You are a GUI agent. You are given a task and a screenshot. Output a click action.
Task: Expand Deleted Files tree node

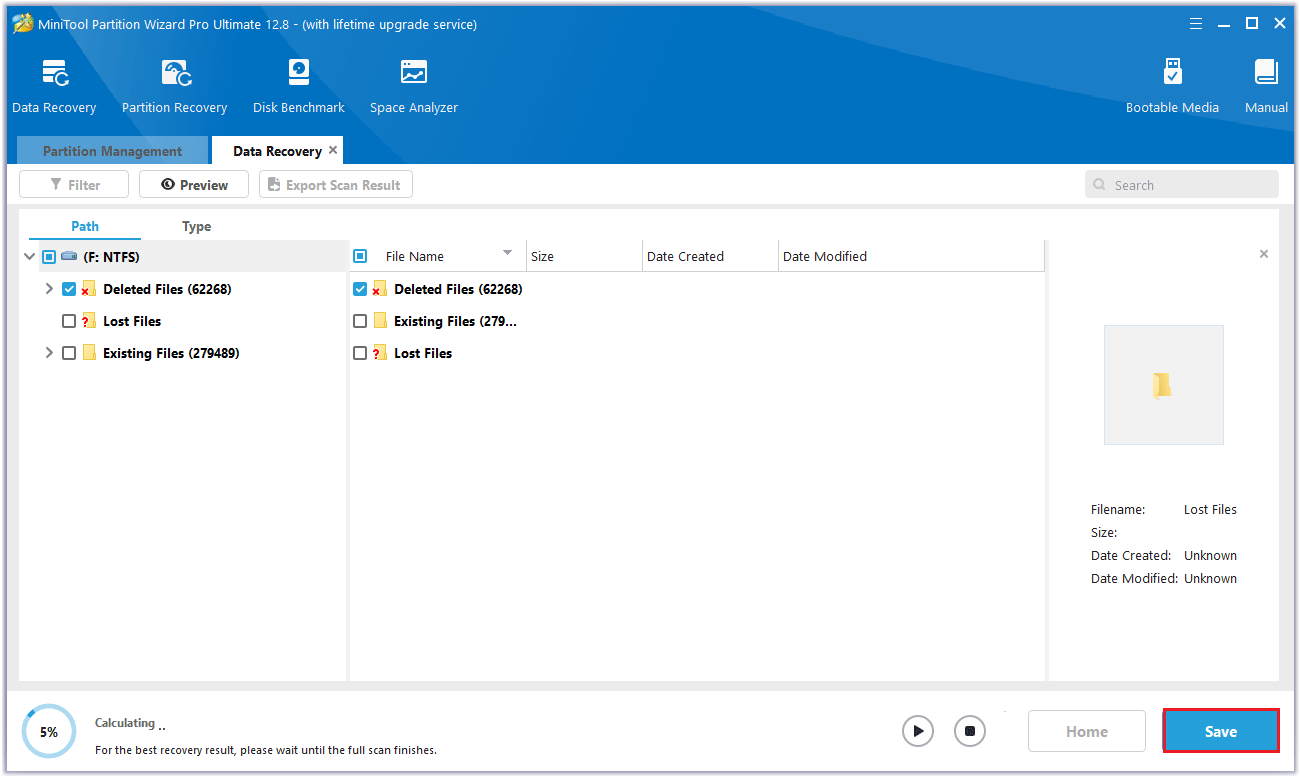pyautogui.click(x=49, y=289)
